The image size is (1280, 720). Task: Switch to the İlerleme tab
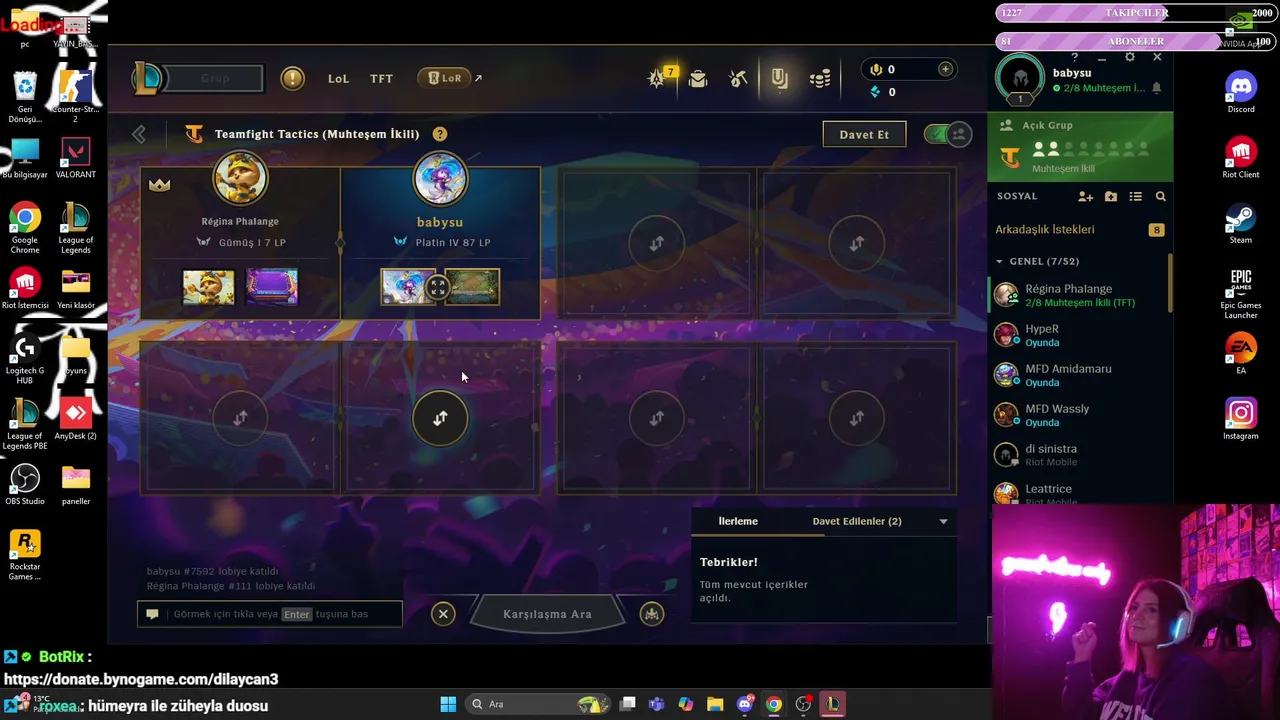click(x=738, y=521)
